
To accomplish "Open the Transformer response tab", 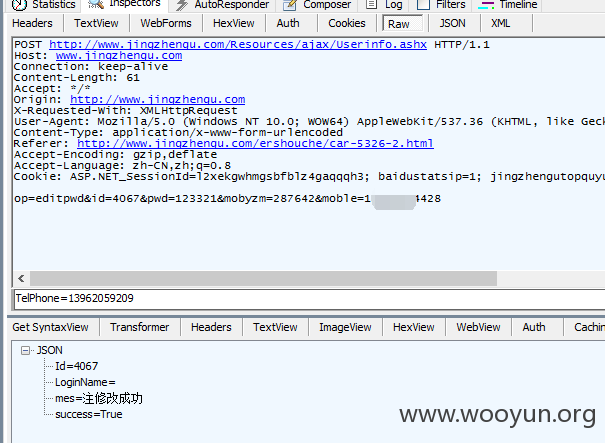I will (140, 327).
